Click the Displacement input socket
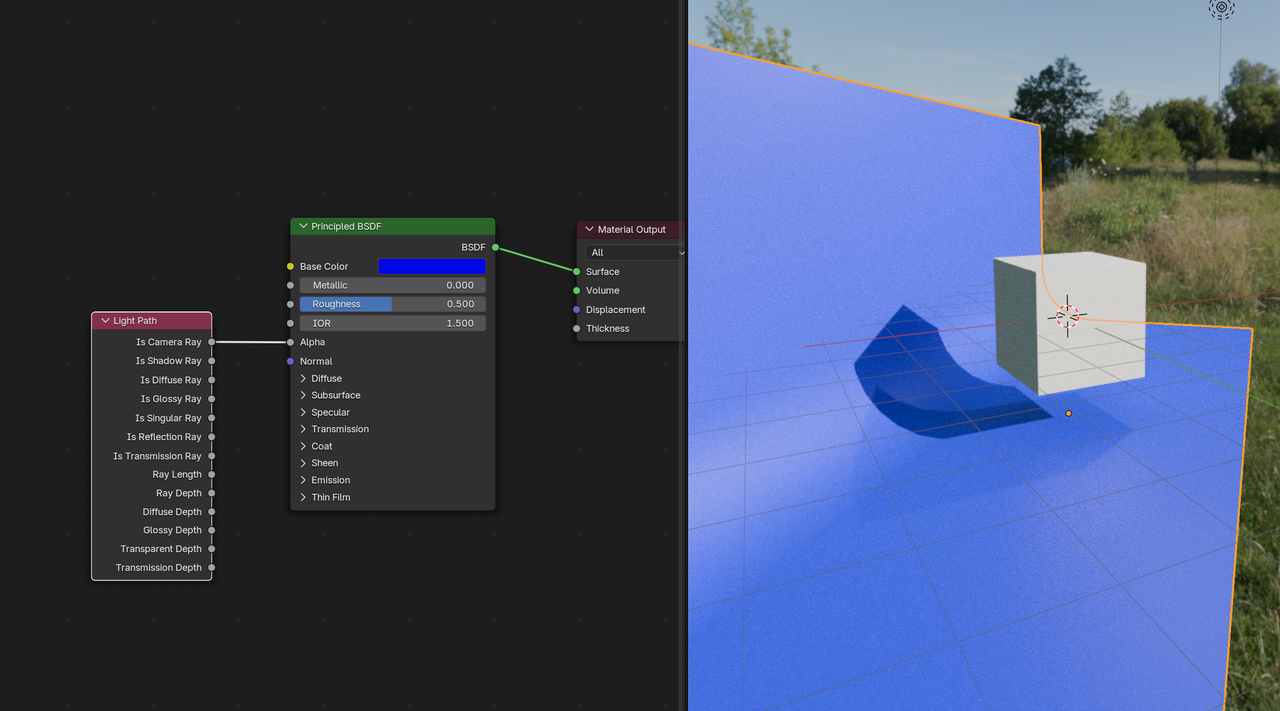Screen dimensions: 1280x711 click(577, 310)
